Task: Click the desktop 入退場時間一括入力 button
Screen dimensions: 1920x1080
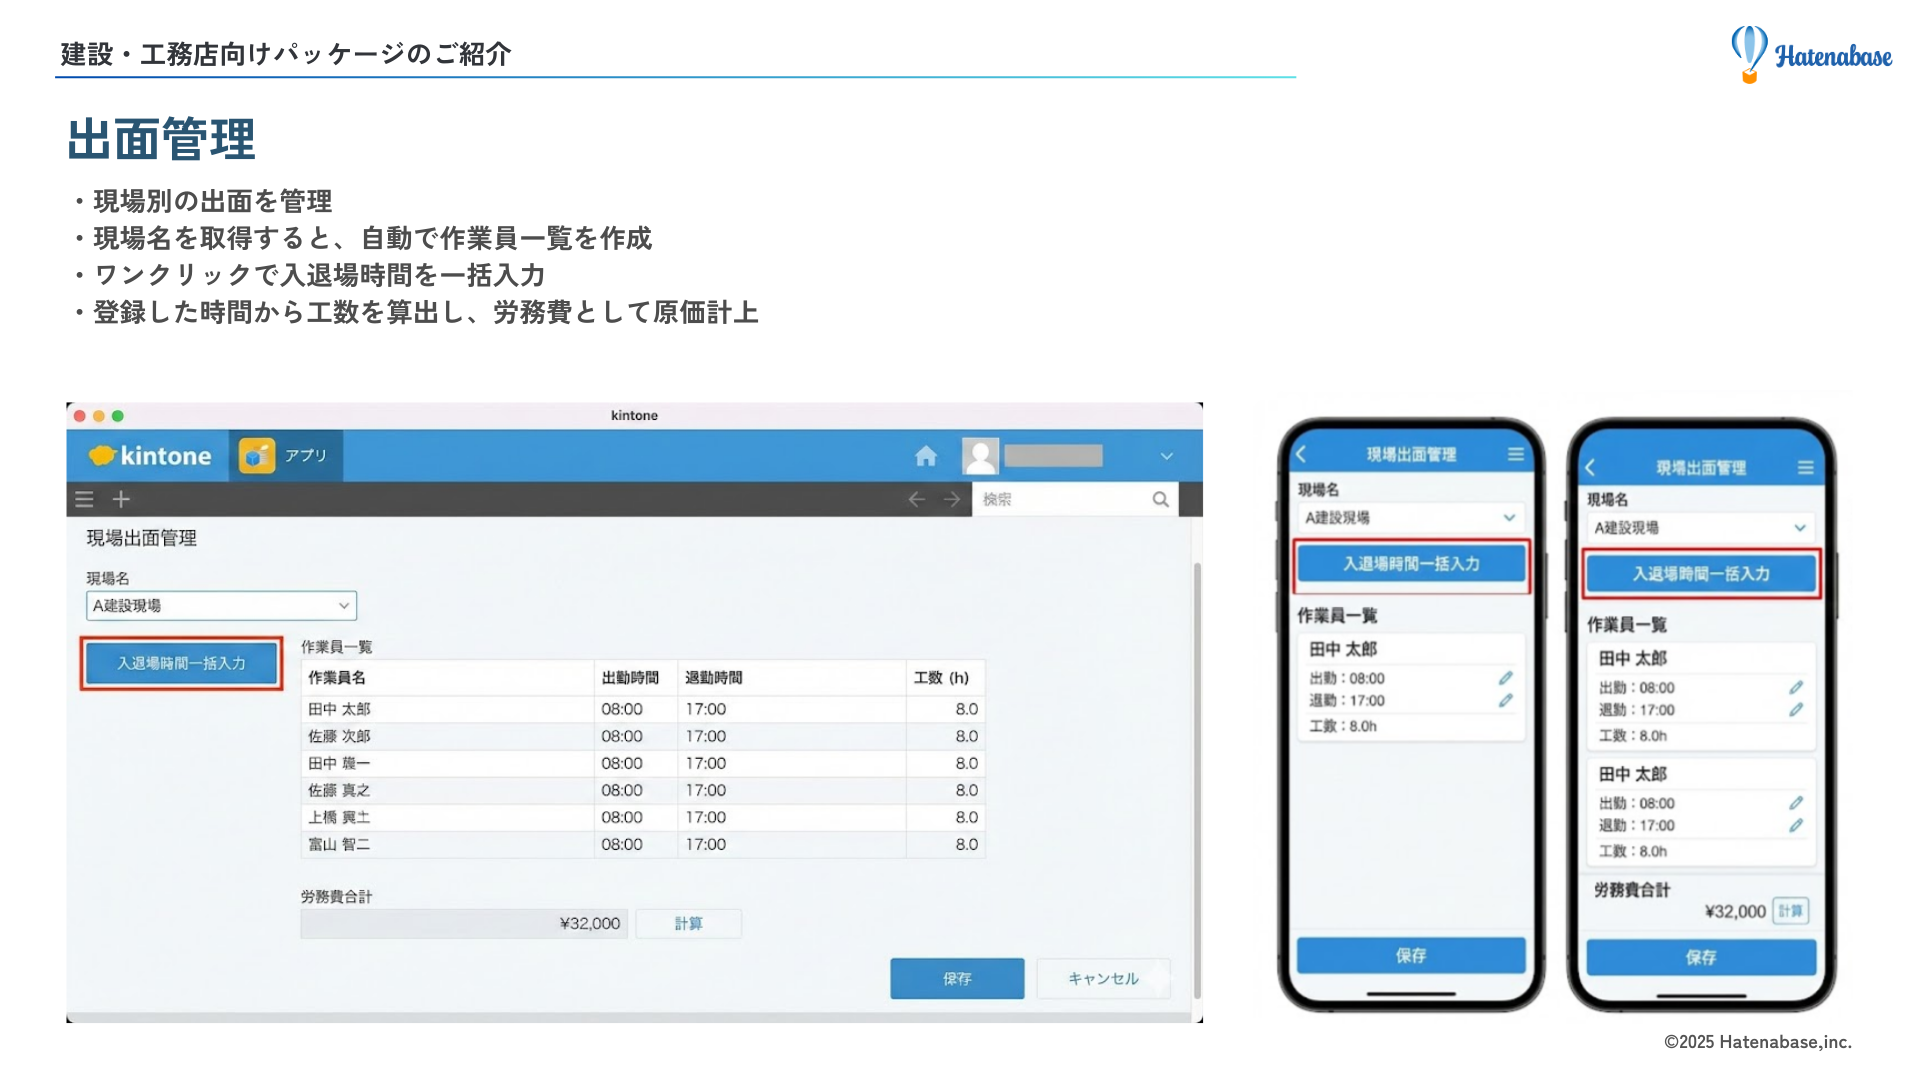Action: (x=181, y=663)
